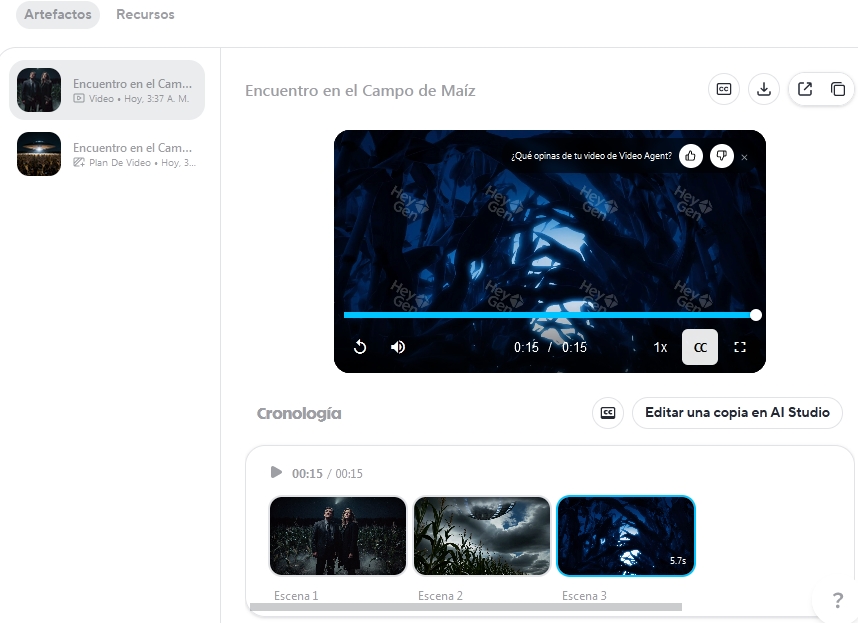Screen dimensions: 858x623
Task: Switch to the Artefactos tab
Action: coord(58,15)
